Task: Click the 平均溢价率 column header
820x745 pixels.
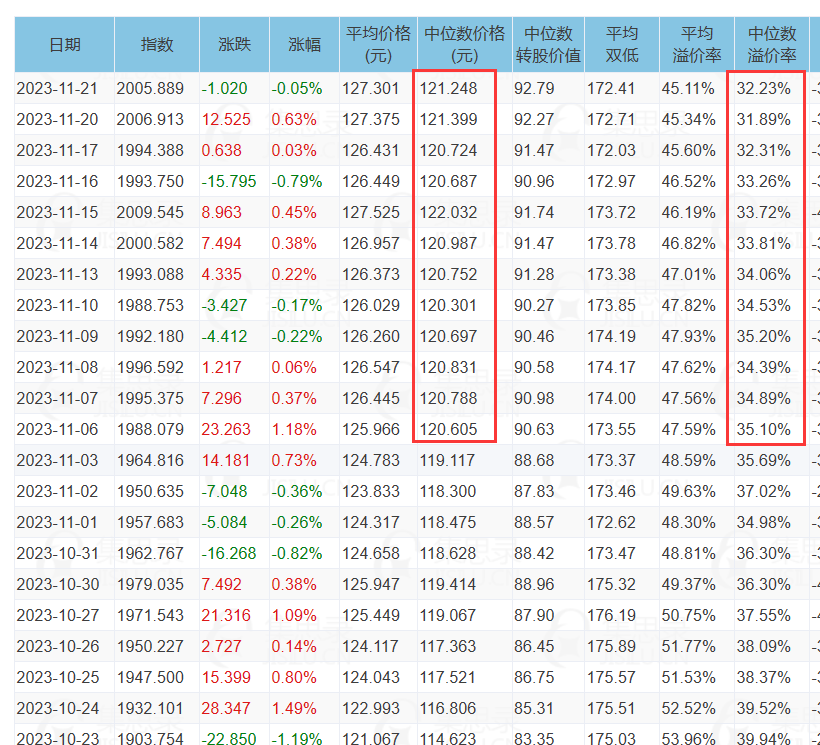Action: pyautogui.click(x=697, y=44)
